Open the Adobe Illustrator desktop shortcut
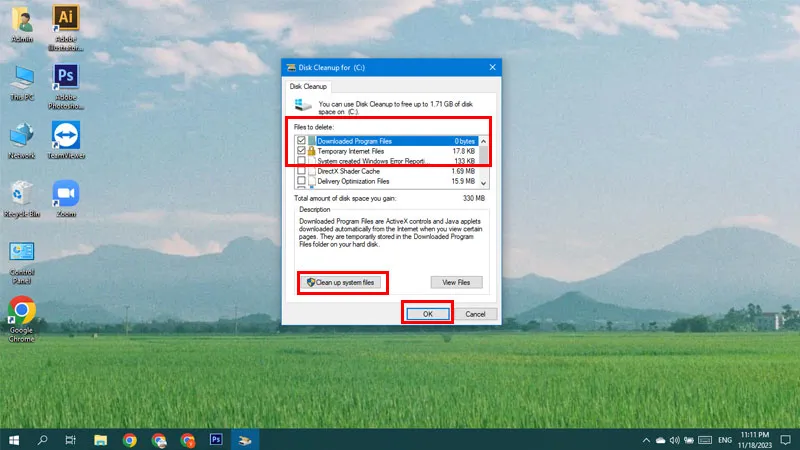The image size is (800, 450). [x=66, y=28]
